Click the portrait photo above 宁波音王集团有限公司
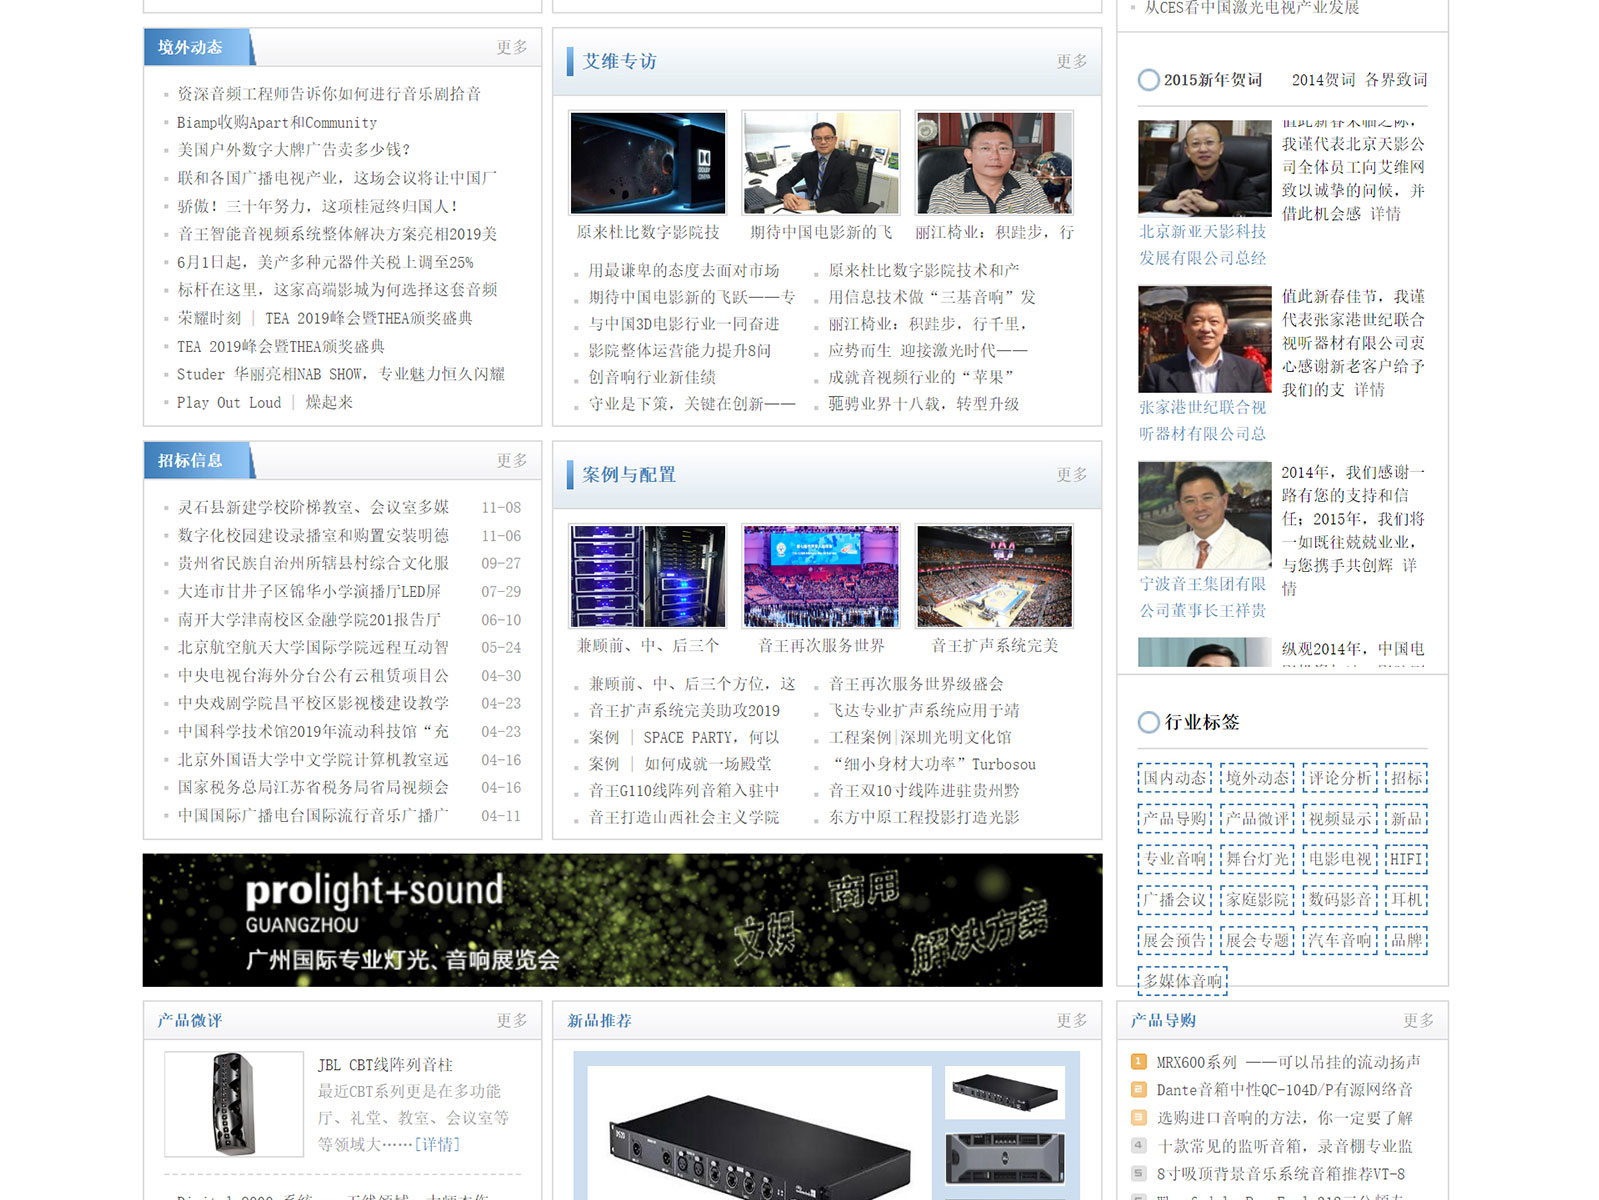 (1204, 516)
